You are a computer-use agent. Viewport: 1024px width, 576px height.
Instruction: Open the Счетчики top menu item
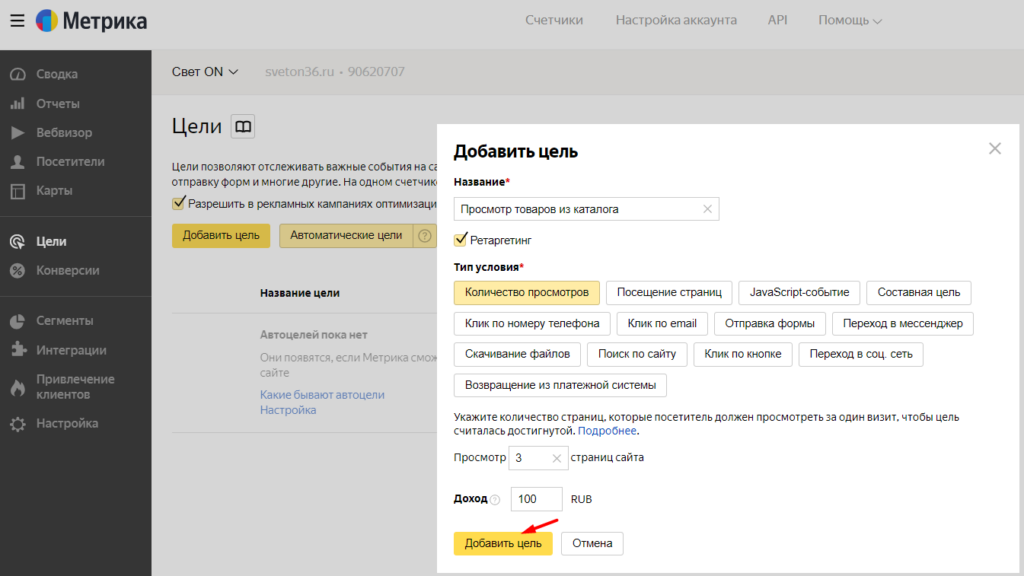pos(554,20)
